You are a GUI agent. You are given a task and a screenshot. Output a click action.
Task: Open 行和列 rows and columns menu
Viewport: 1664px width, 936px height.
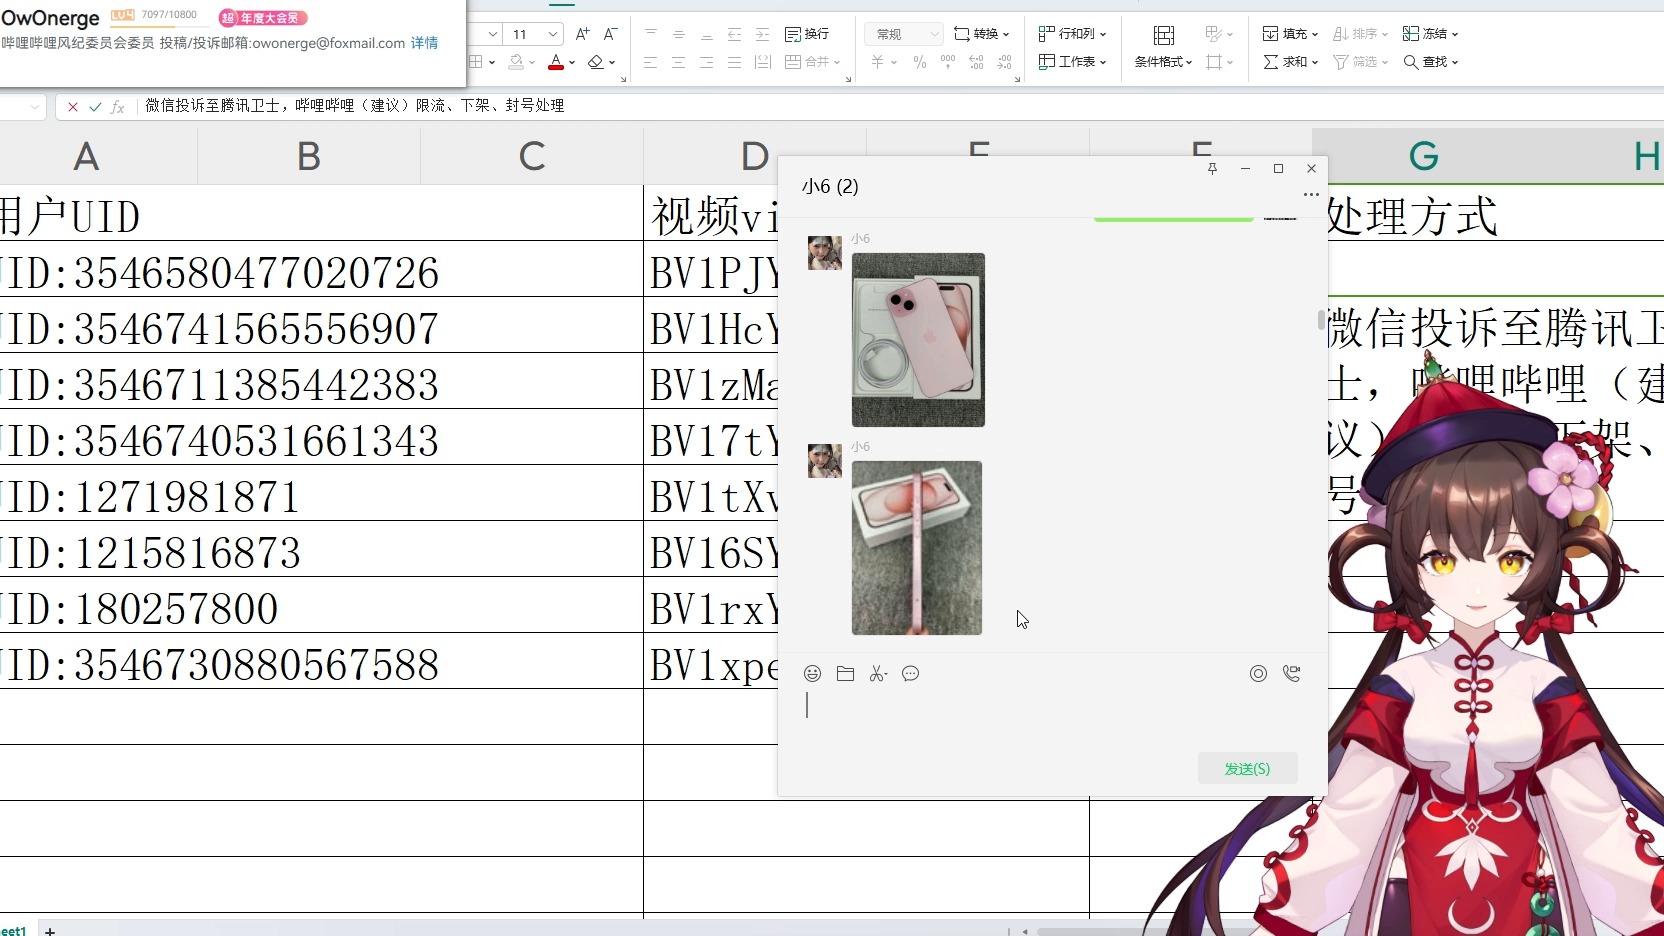(1072, 34)
